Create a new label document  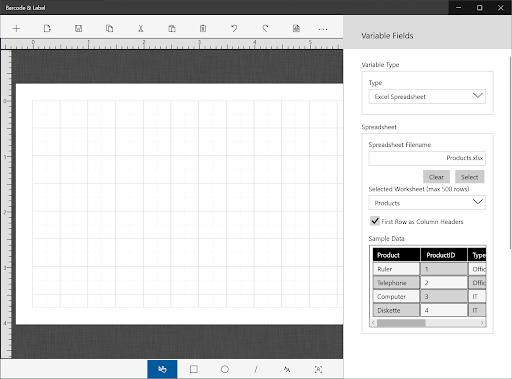point(47,29)
